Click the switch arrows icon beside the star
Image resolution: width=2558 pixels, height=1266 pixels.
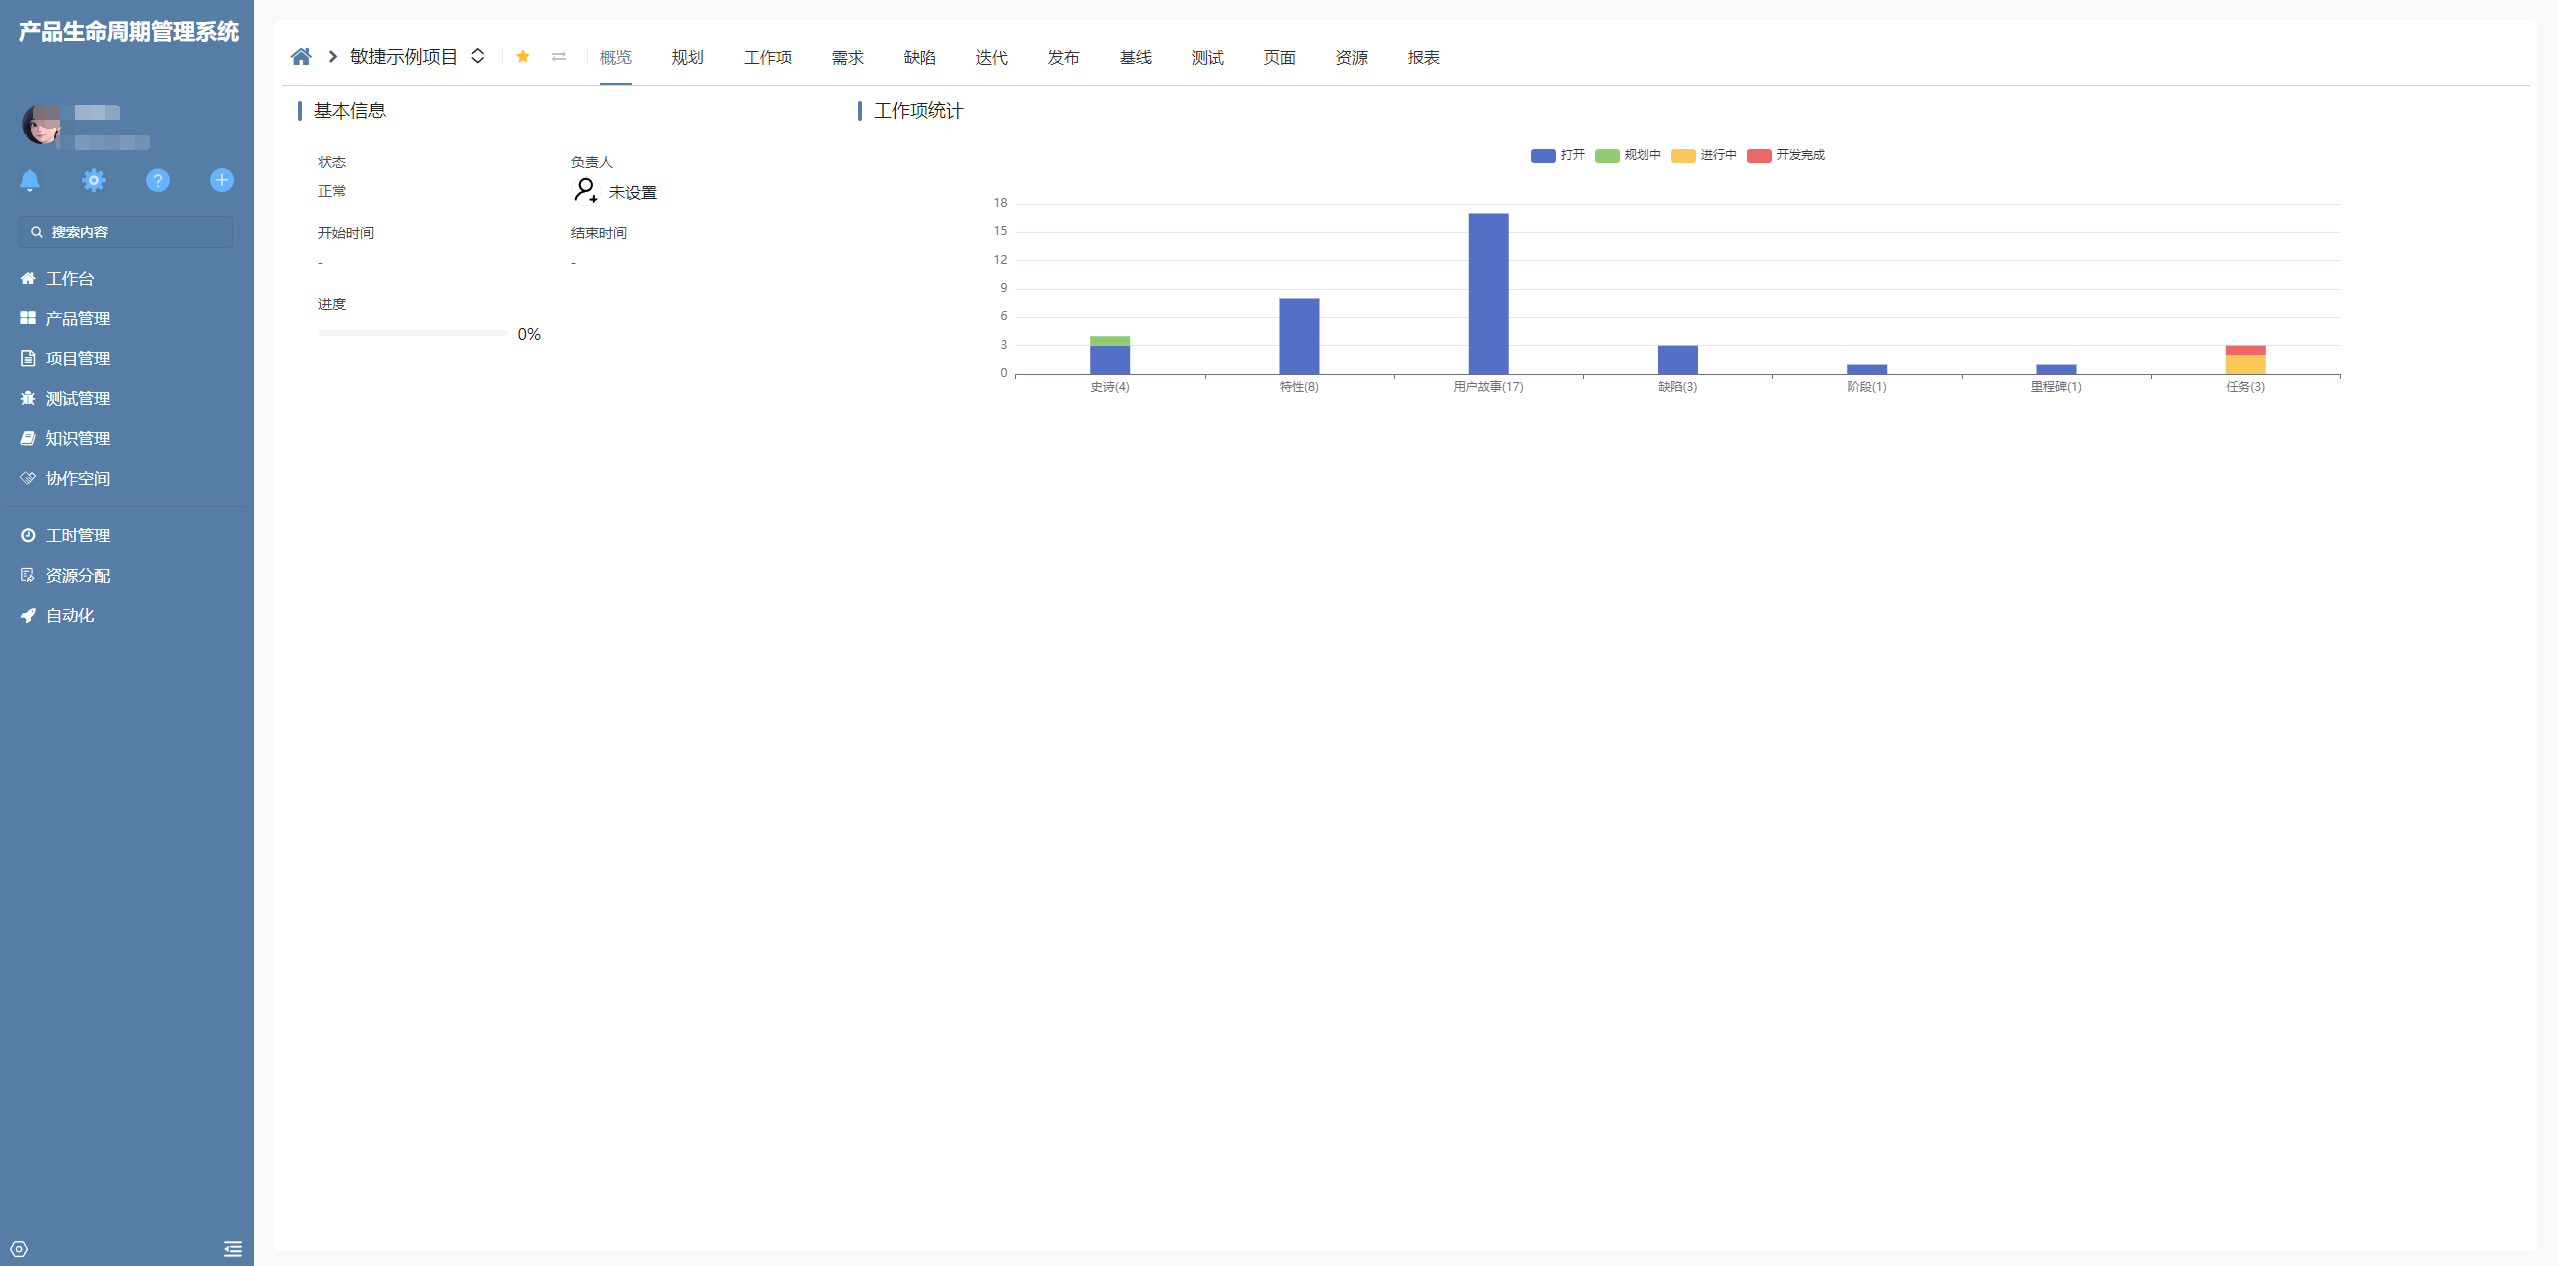(559, 57)
